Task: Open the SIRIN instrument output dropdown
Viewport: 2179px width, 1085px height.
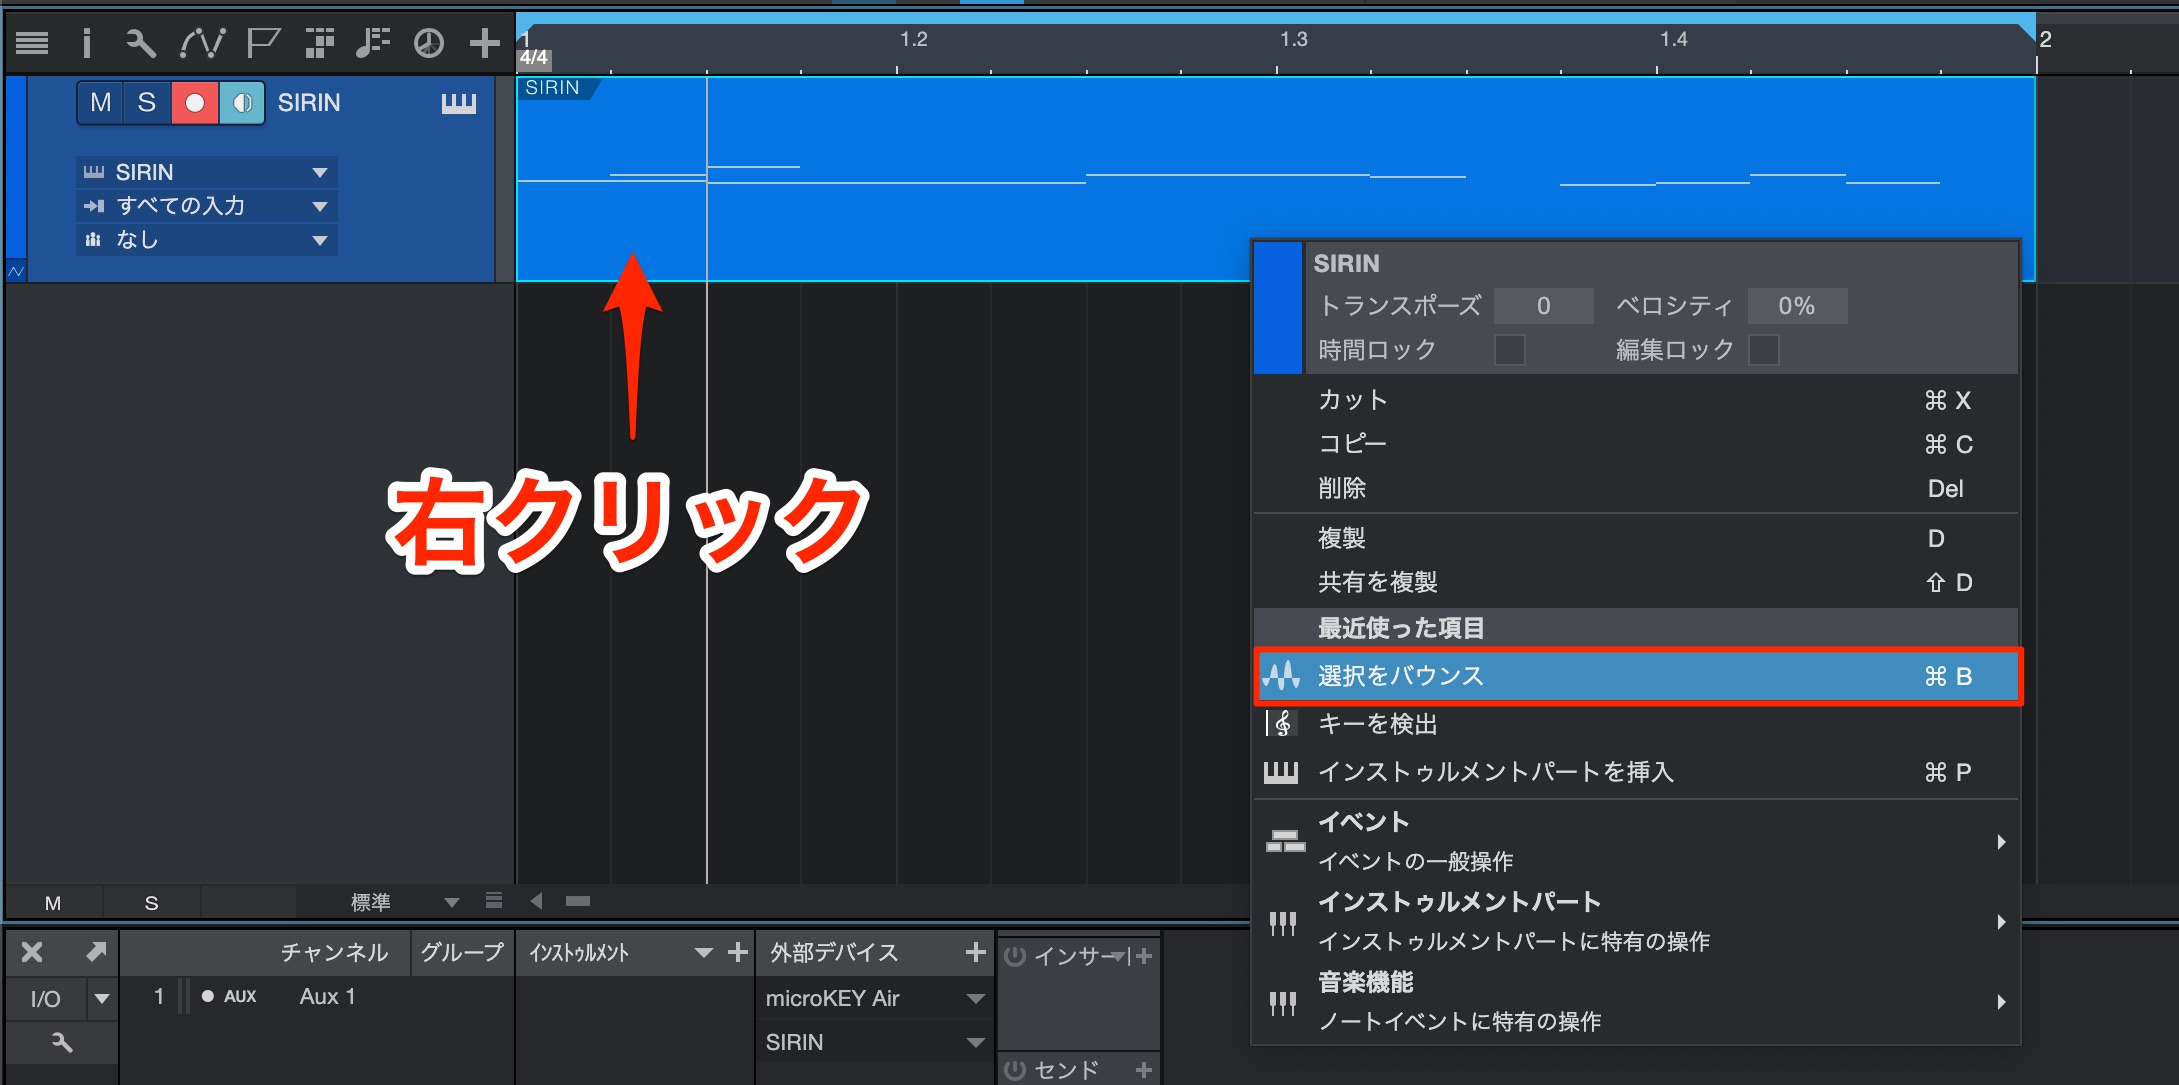Action: [207, 172]
